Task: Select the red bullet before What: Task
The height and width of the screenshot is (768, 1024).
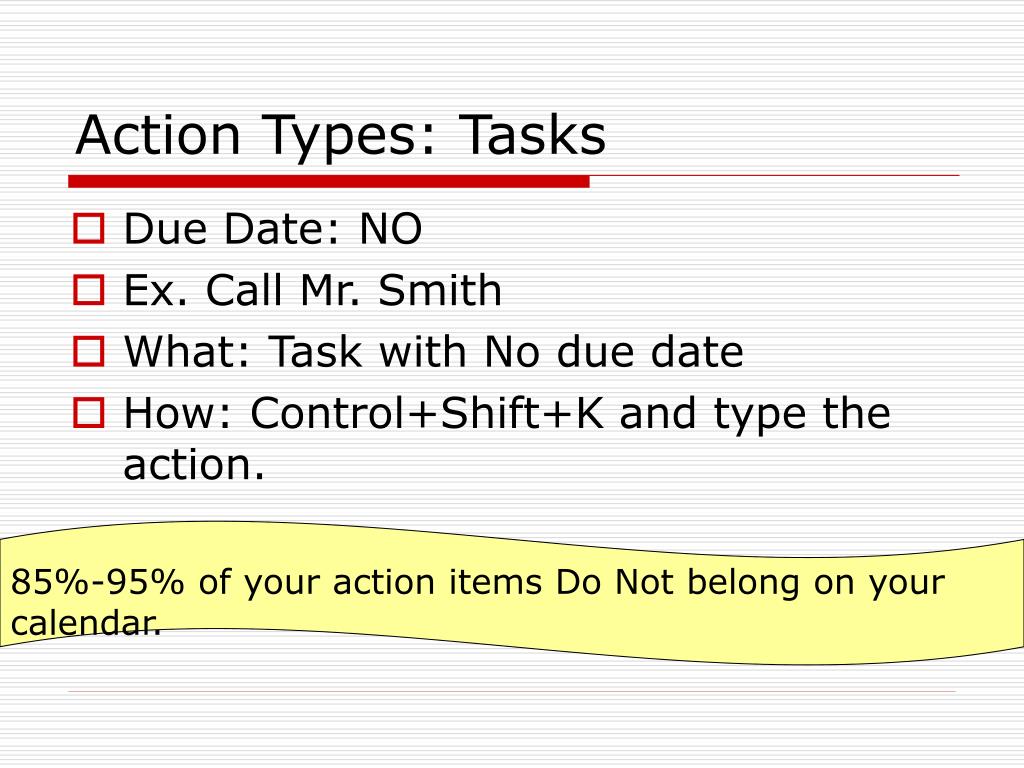Action: (x=89, y=351)
